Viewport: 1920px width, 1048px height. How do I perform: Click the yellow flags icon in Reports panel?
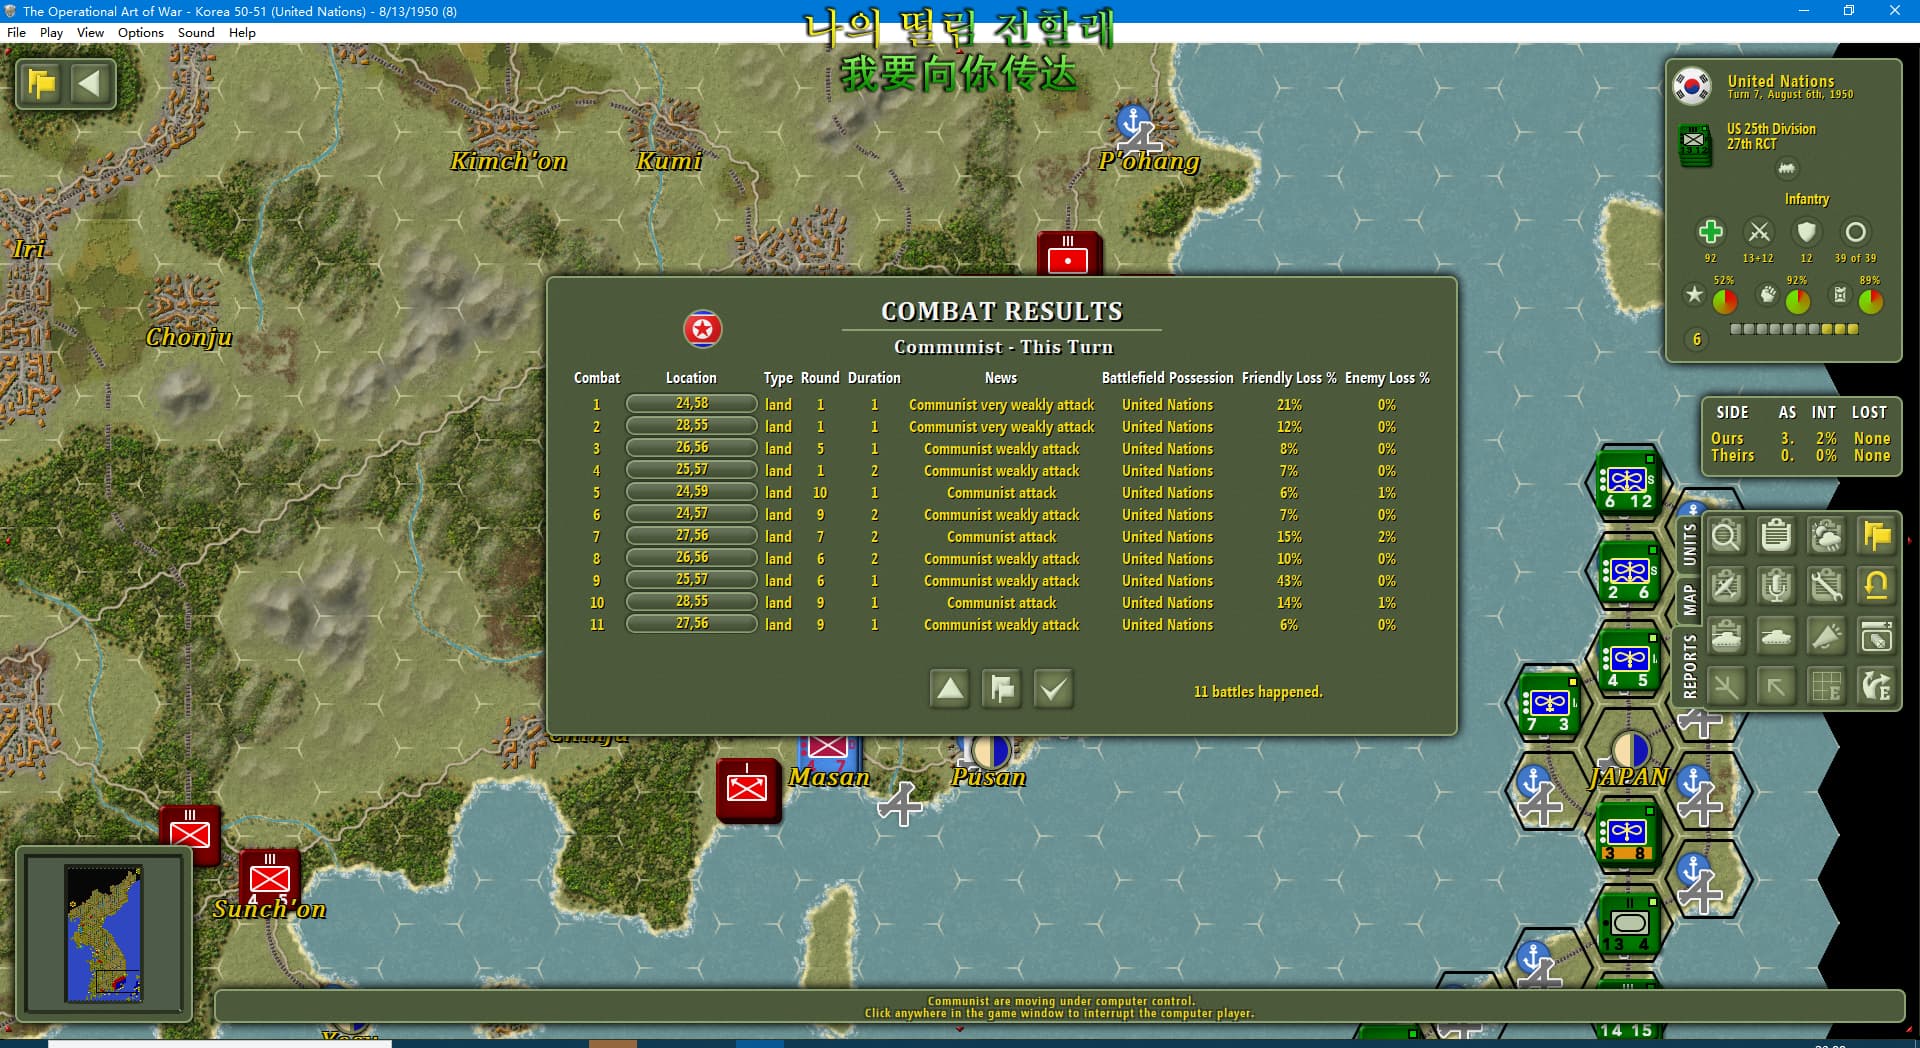1876,537
